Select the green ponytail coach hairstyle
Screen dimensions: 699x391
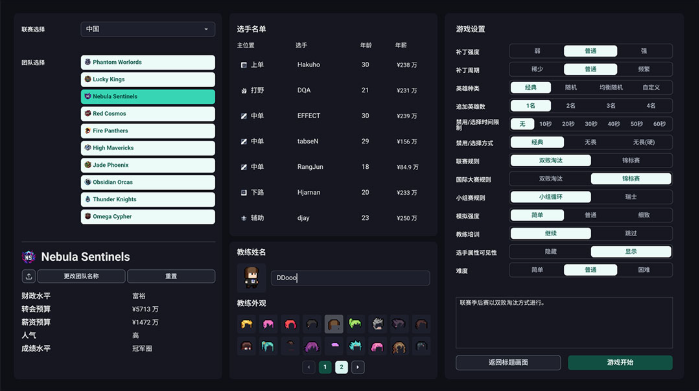click(x=355, y=324)
